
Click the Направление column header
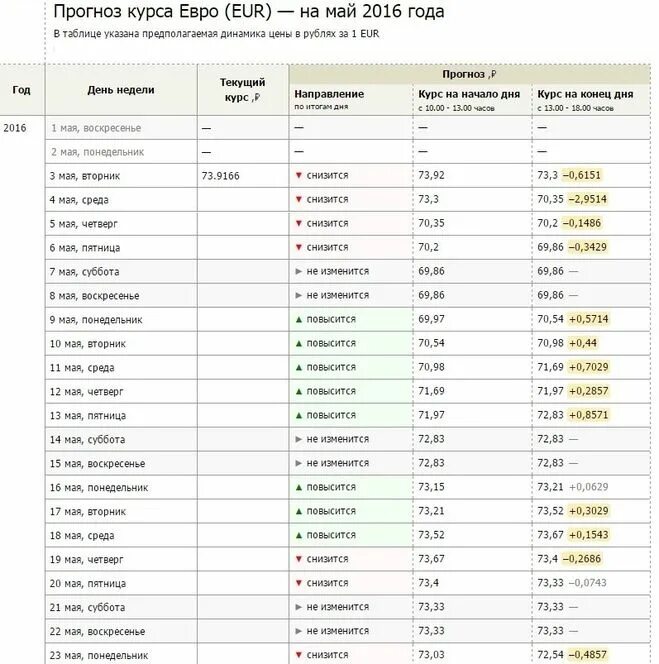click(x=328, y=93)
